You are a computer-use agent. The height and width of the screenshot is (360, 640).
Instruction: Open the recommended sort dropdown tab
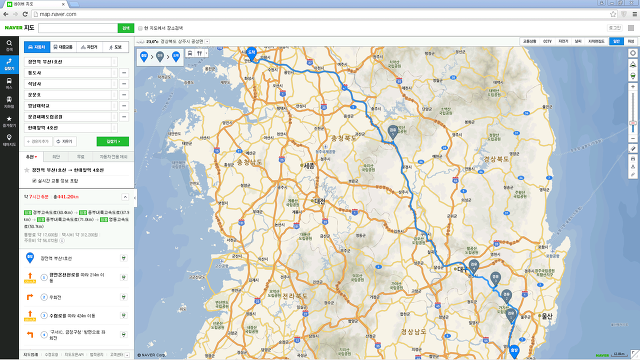coord(31,157)
